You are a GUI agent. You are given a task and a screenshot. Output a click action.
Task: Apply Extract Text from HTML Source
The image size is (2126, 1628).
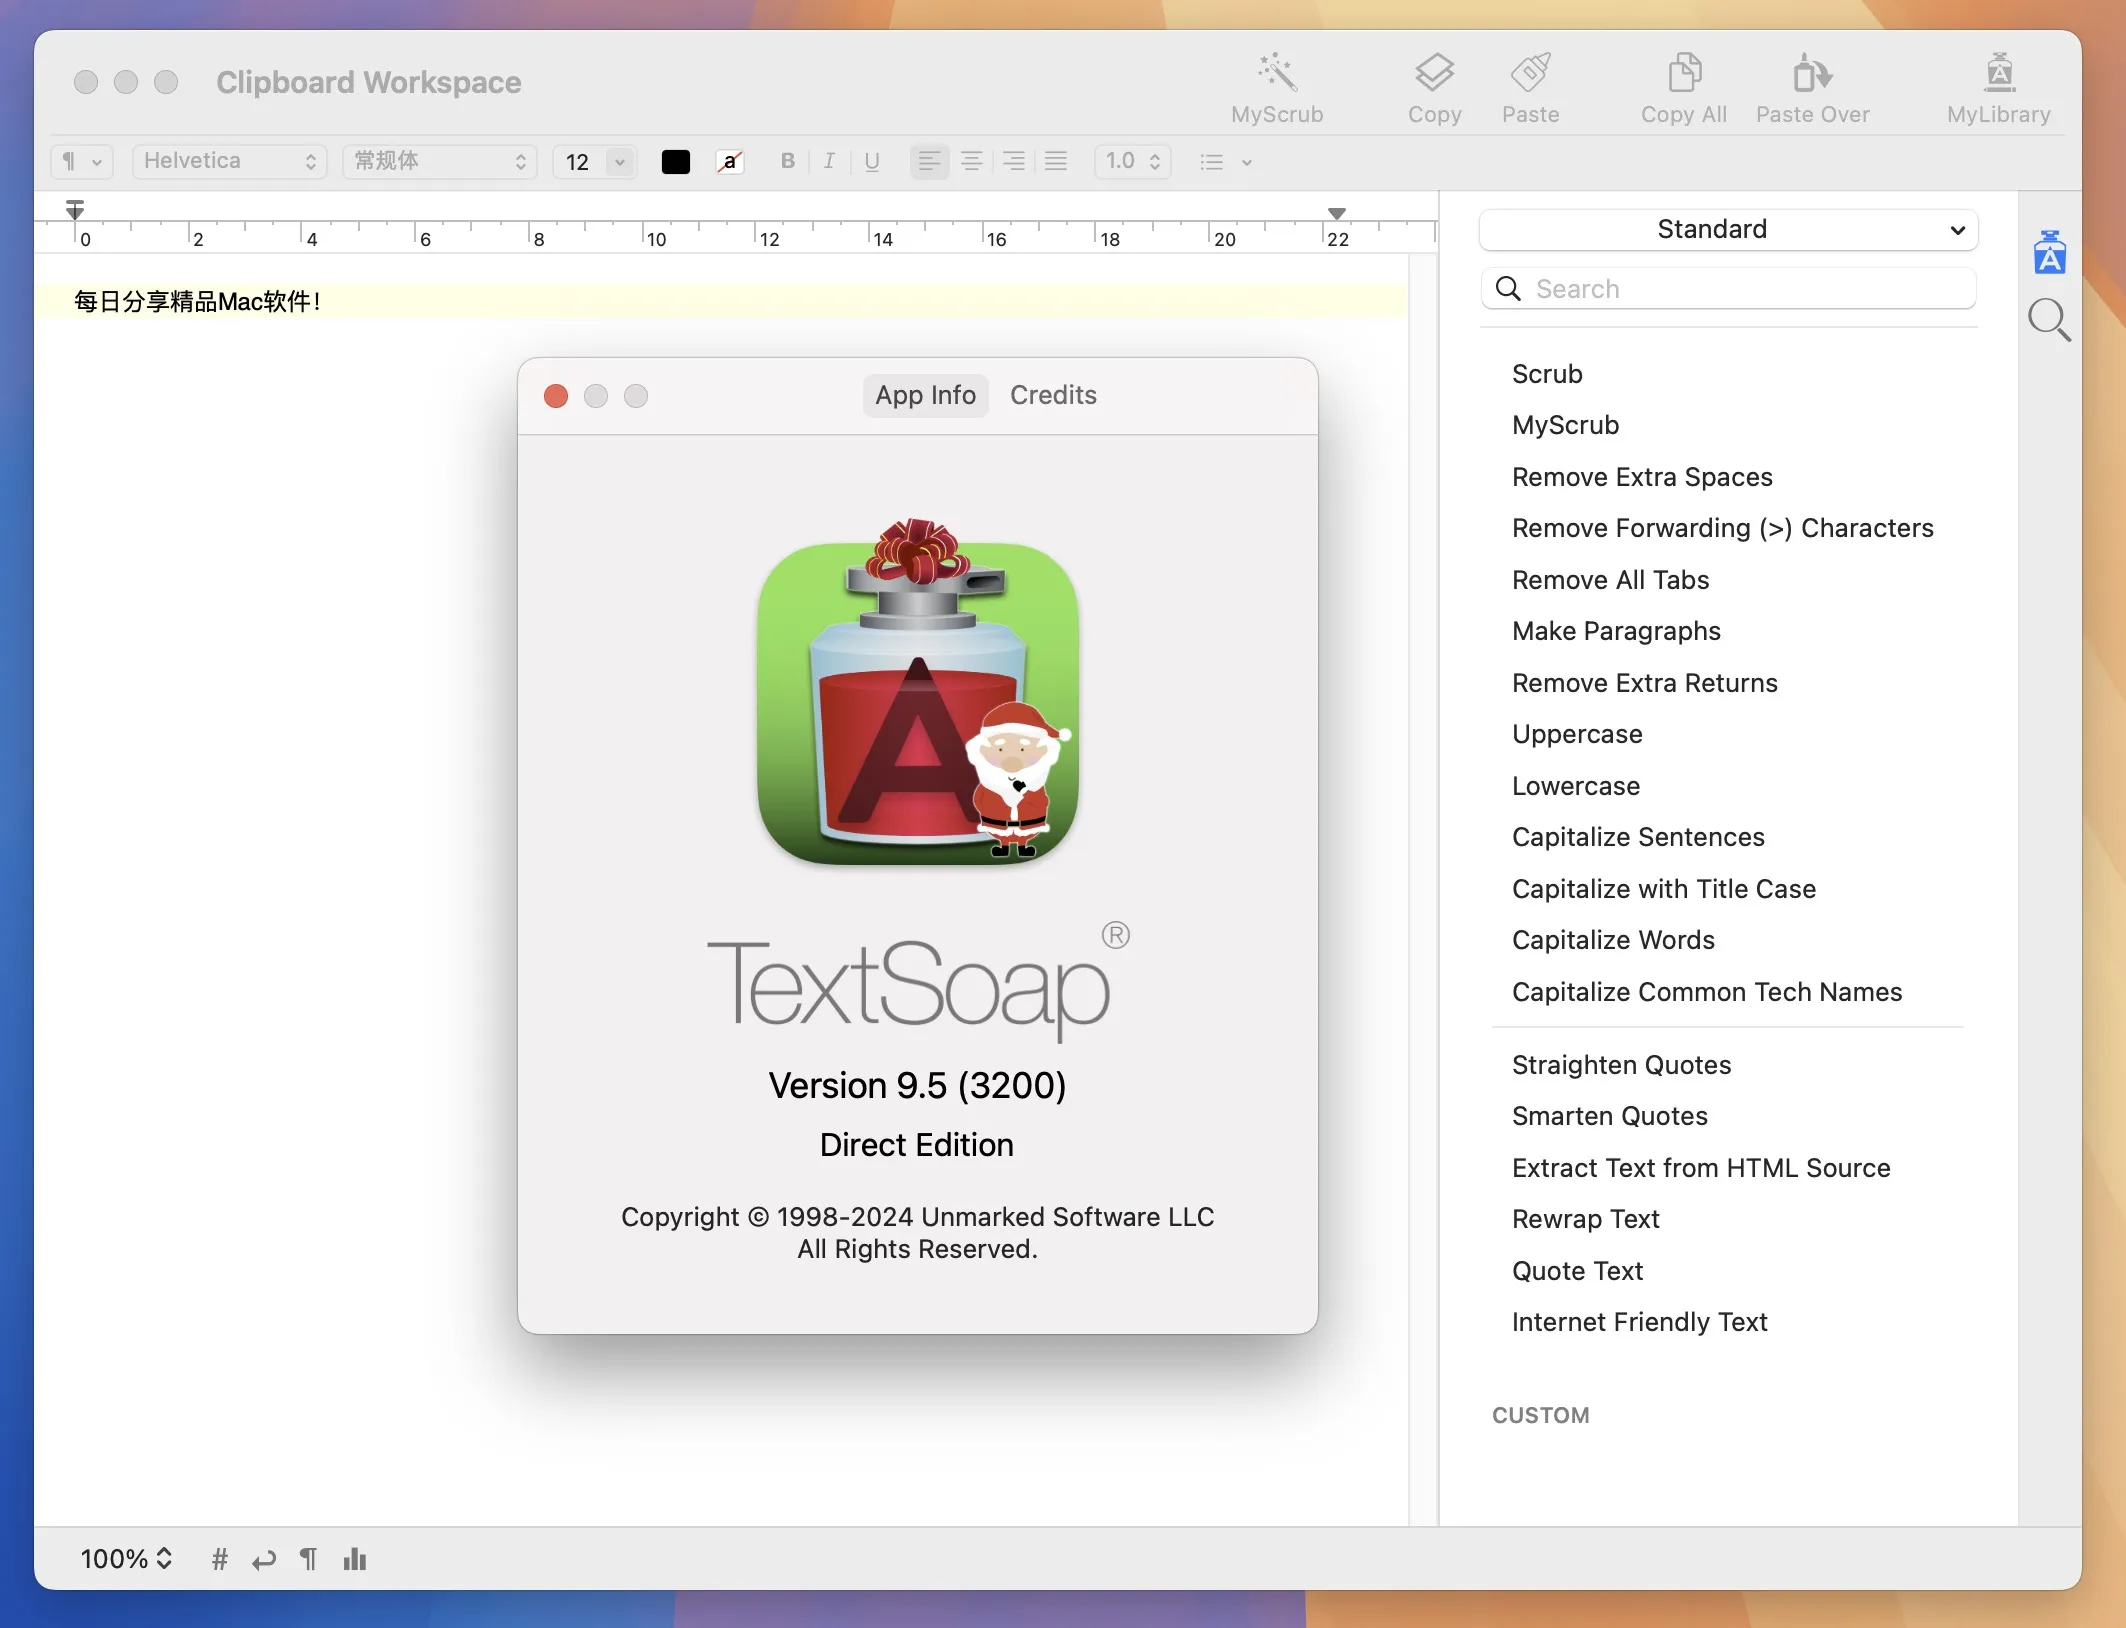click(x=1701, y=1168)
